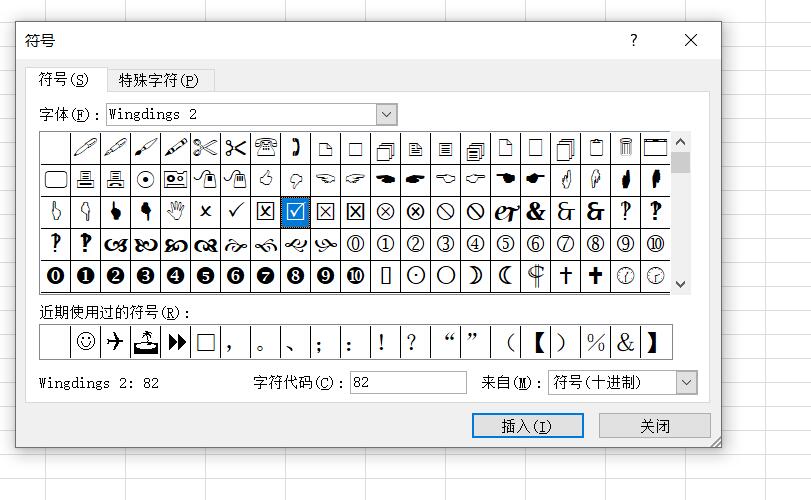Screen dimensions: 811x500
Task: Click the symbol grid scroll up arrow
Action: [681, 143]
